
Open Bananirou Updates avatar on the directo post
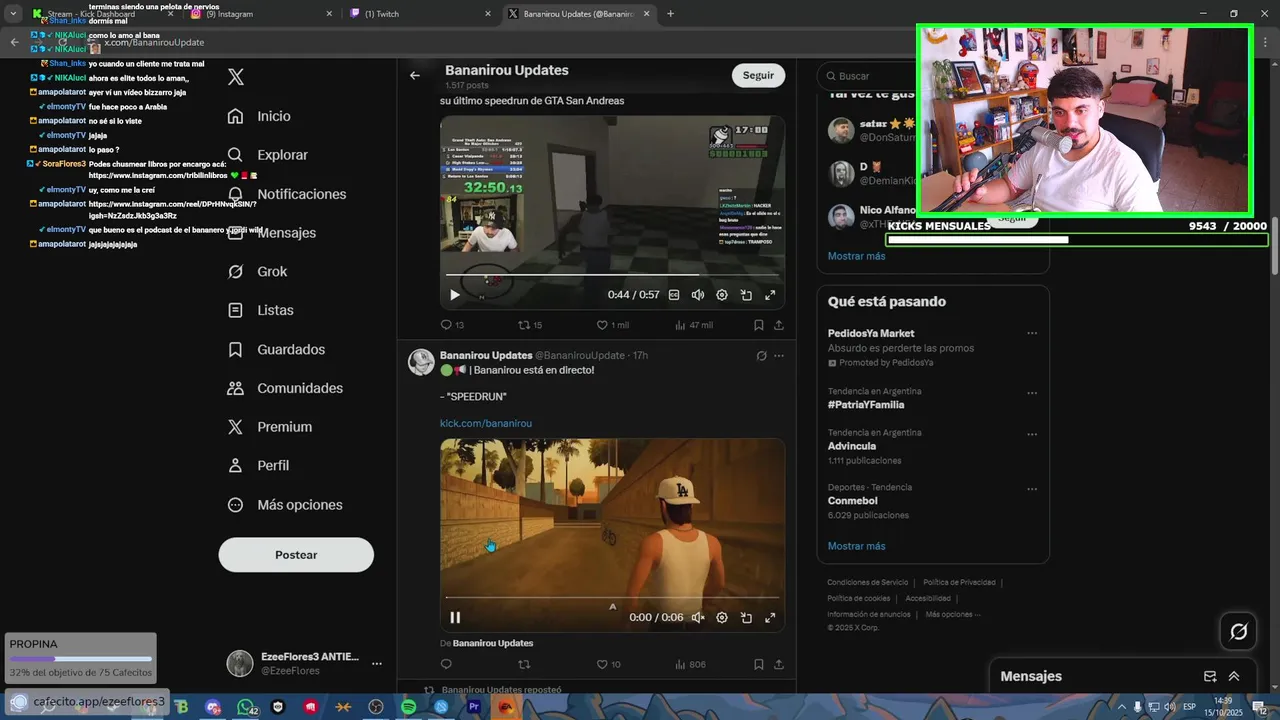421,362
